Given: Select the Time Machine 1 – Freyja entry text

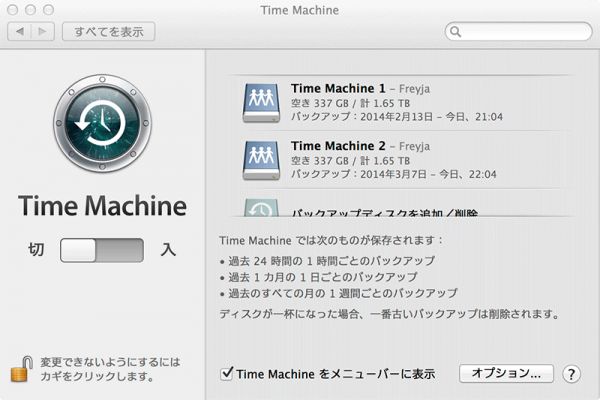Looking at the screenshot, I should click(348, 88).
